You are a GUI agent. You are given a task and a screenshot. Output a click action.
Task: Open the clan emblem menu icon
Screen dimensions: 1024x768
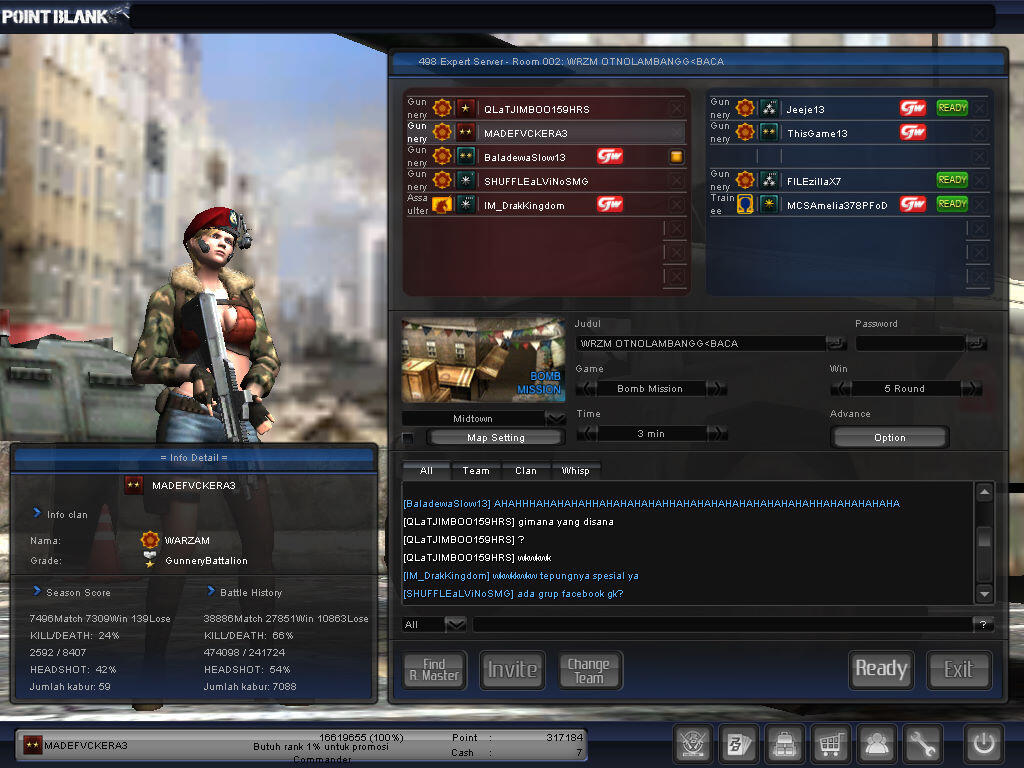[x=693, y=744]
